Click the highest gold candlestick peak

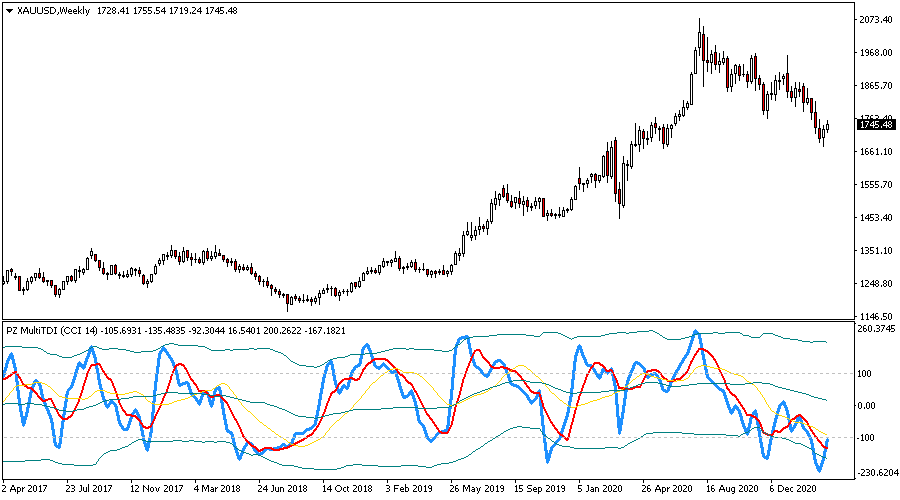(700, 22)
